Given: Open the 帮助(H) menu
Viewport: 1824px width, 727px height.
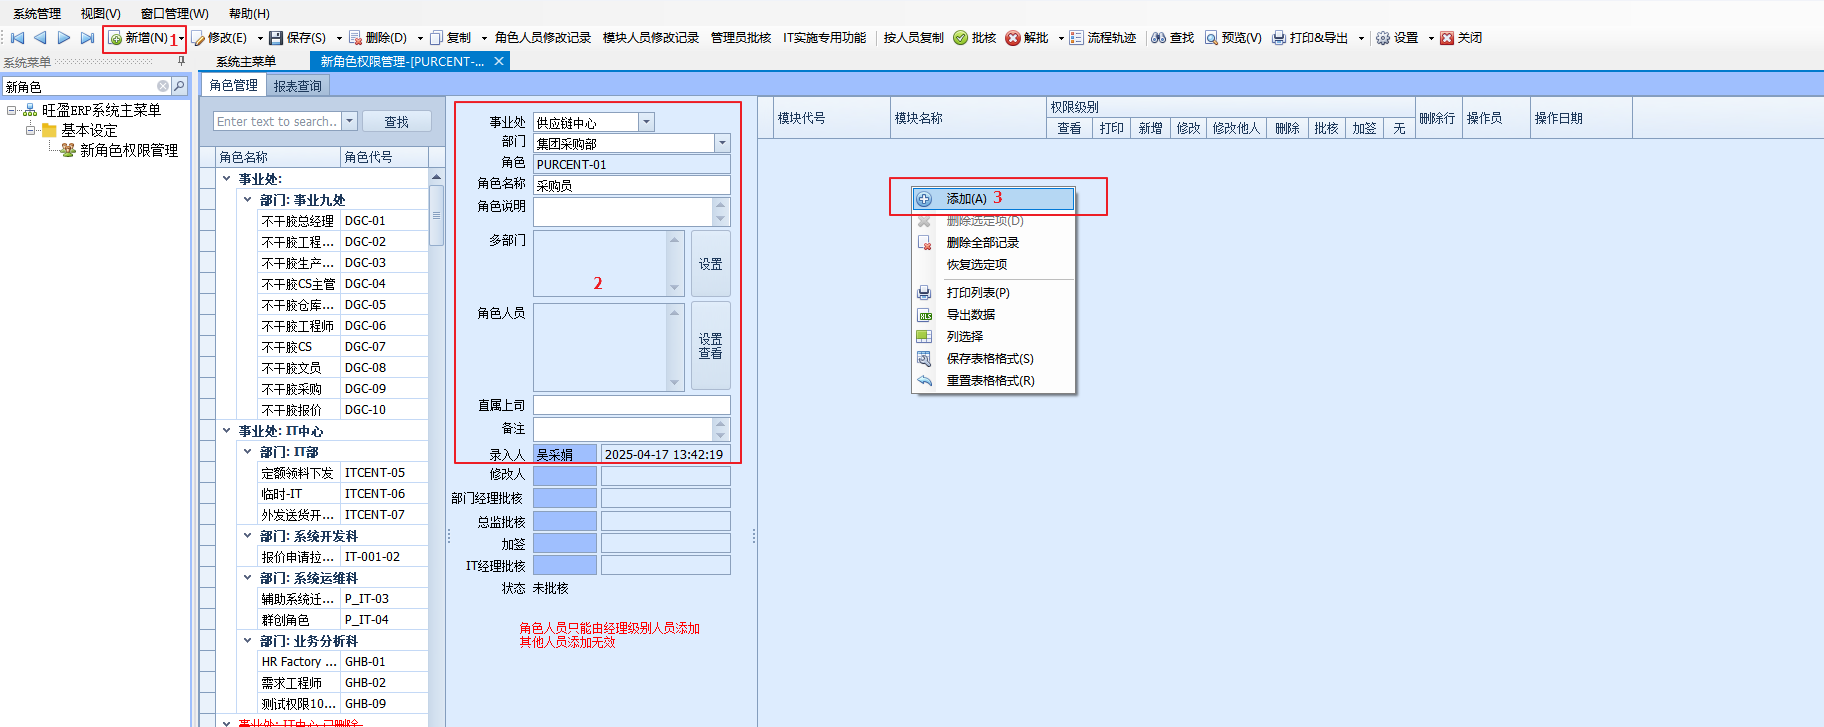Looking at the screenshot, I should coord(250,13).
